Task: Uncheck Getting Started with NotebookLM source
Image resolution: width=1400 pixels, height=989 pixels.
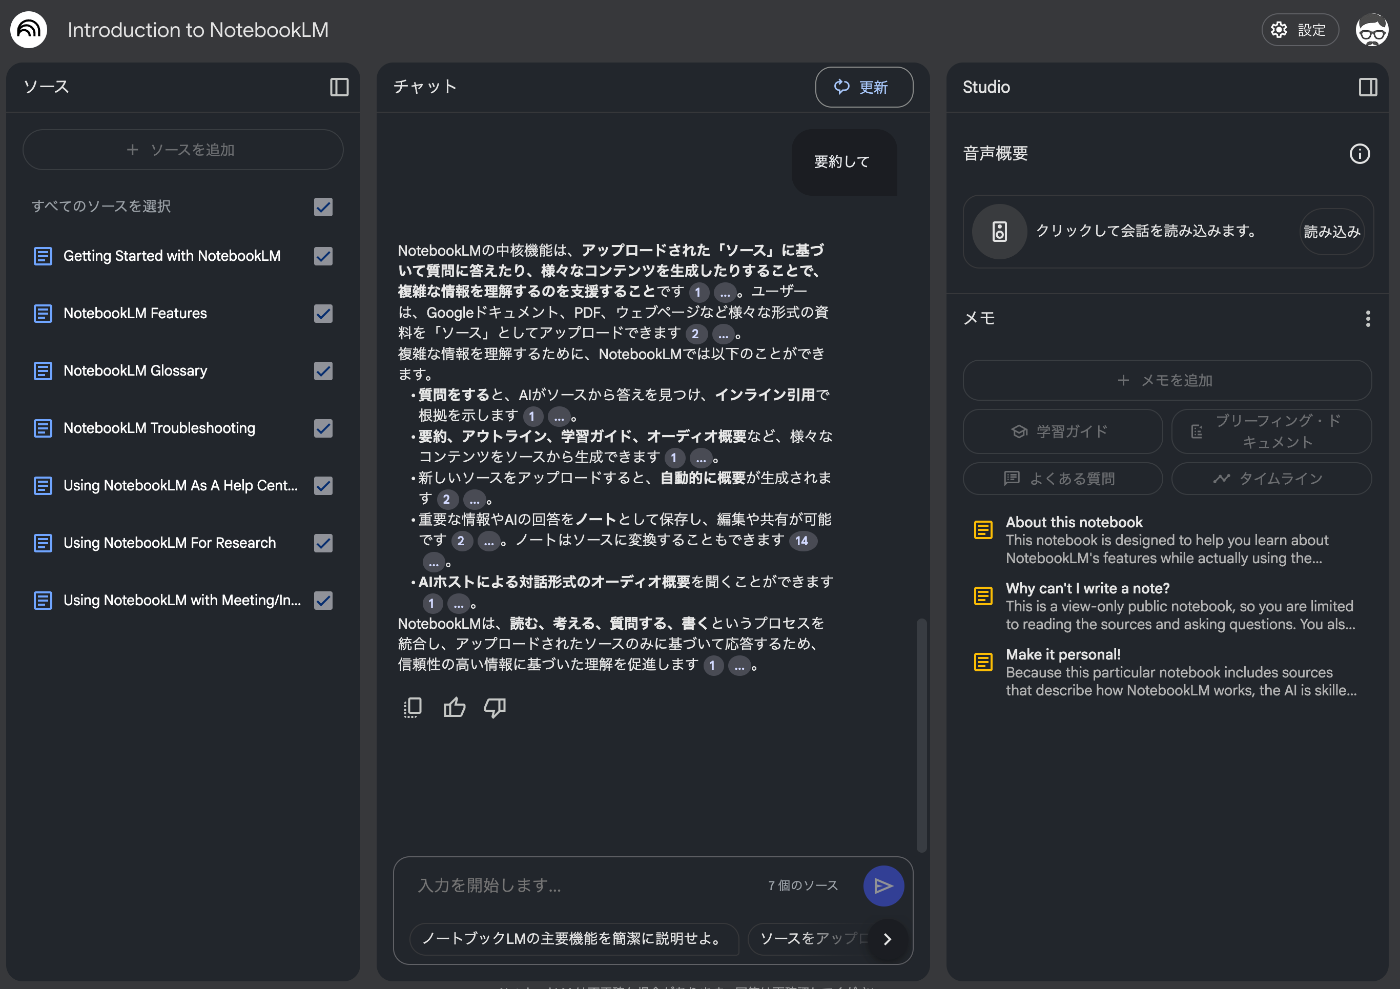Action: click(323, 256)
